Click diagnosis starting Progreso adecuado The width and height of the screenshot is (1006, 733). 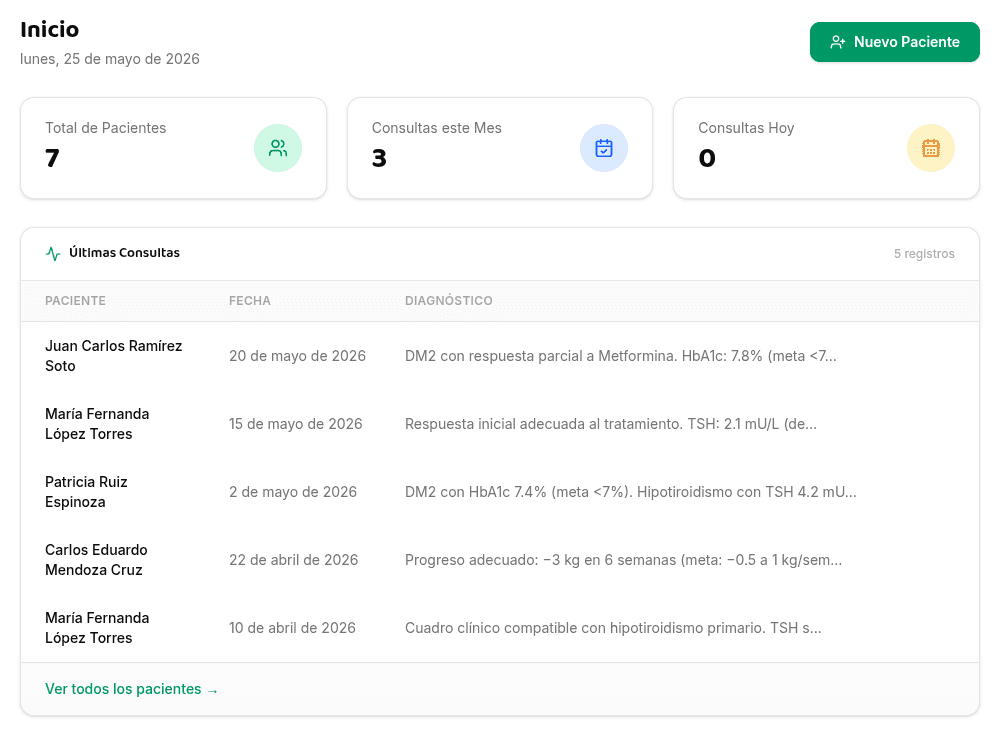pyautogui.click(x=623, y=560)
